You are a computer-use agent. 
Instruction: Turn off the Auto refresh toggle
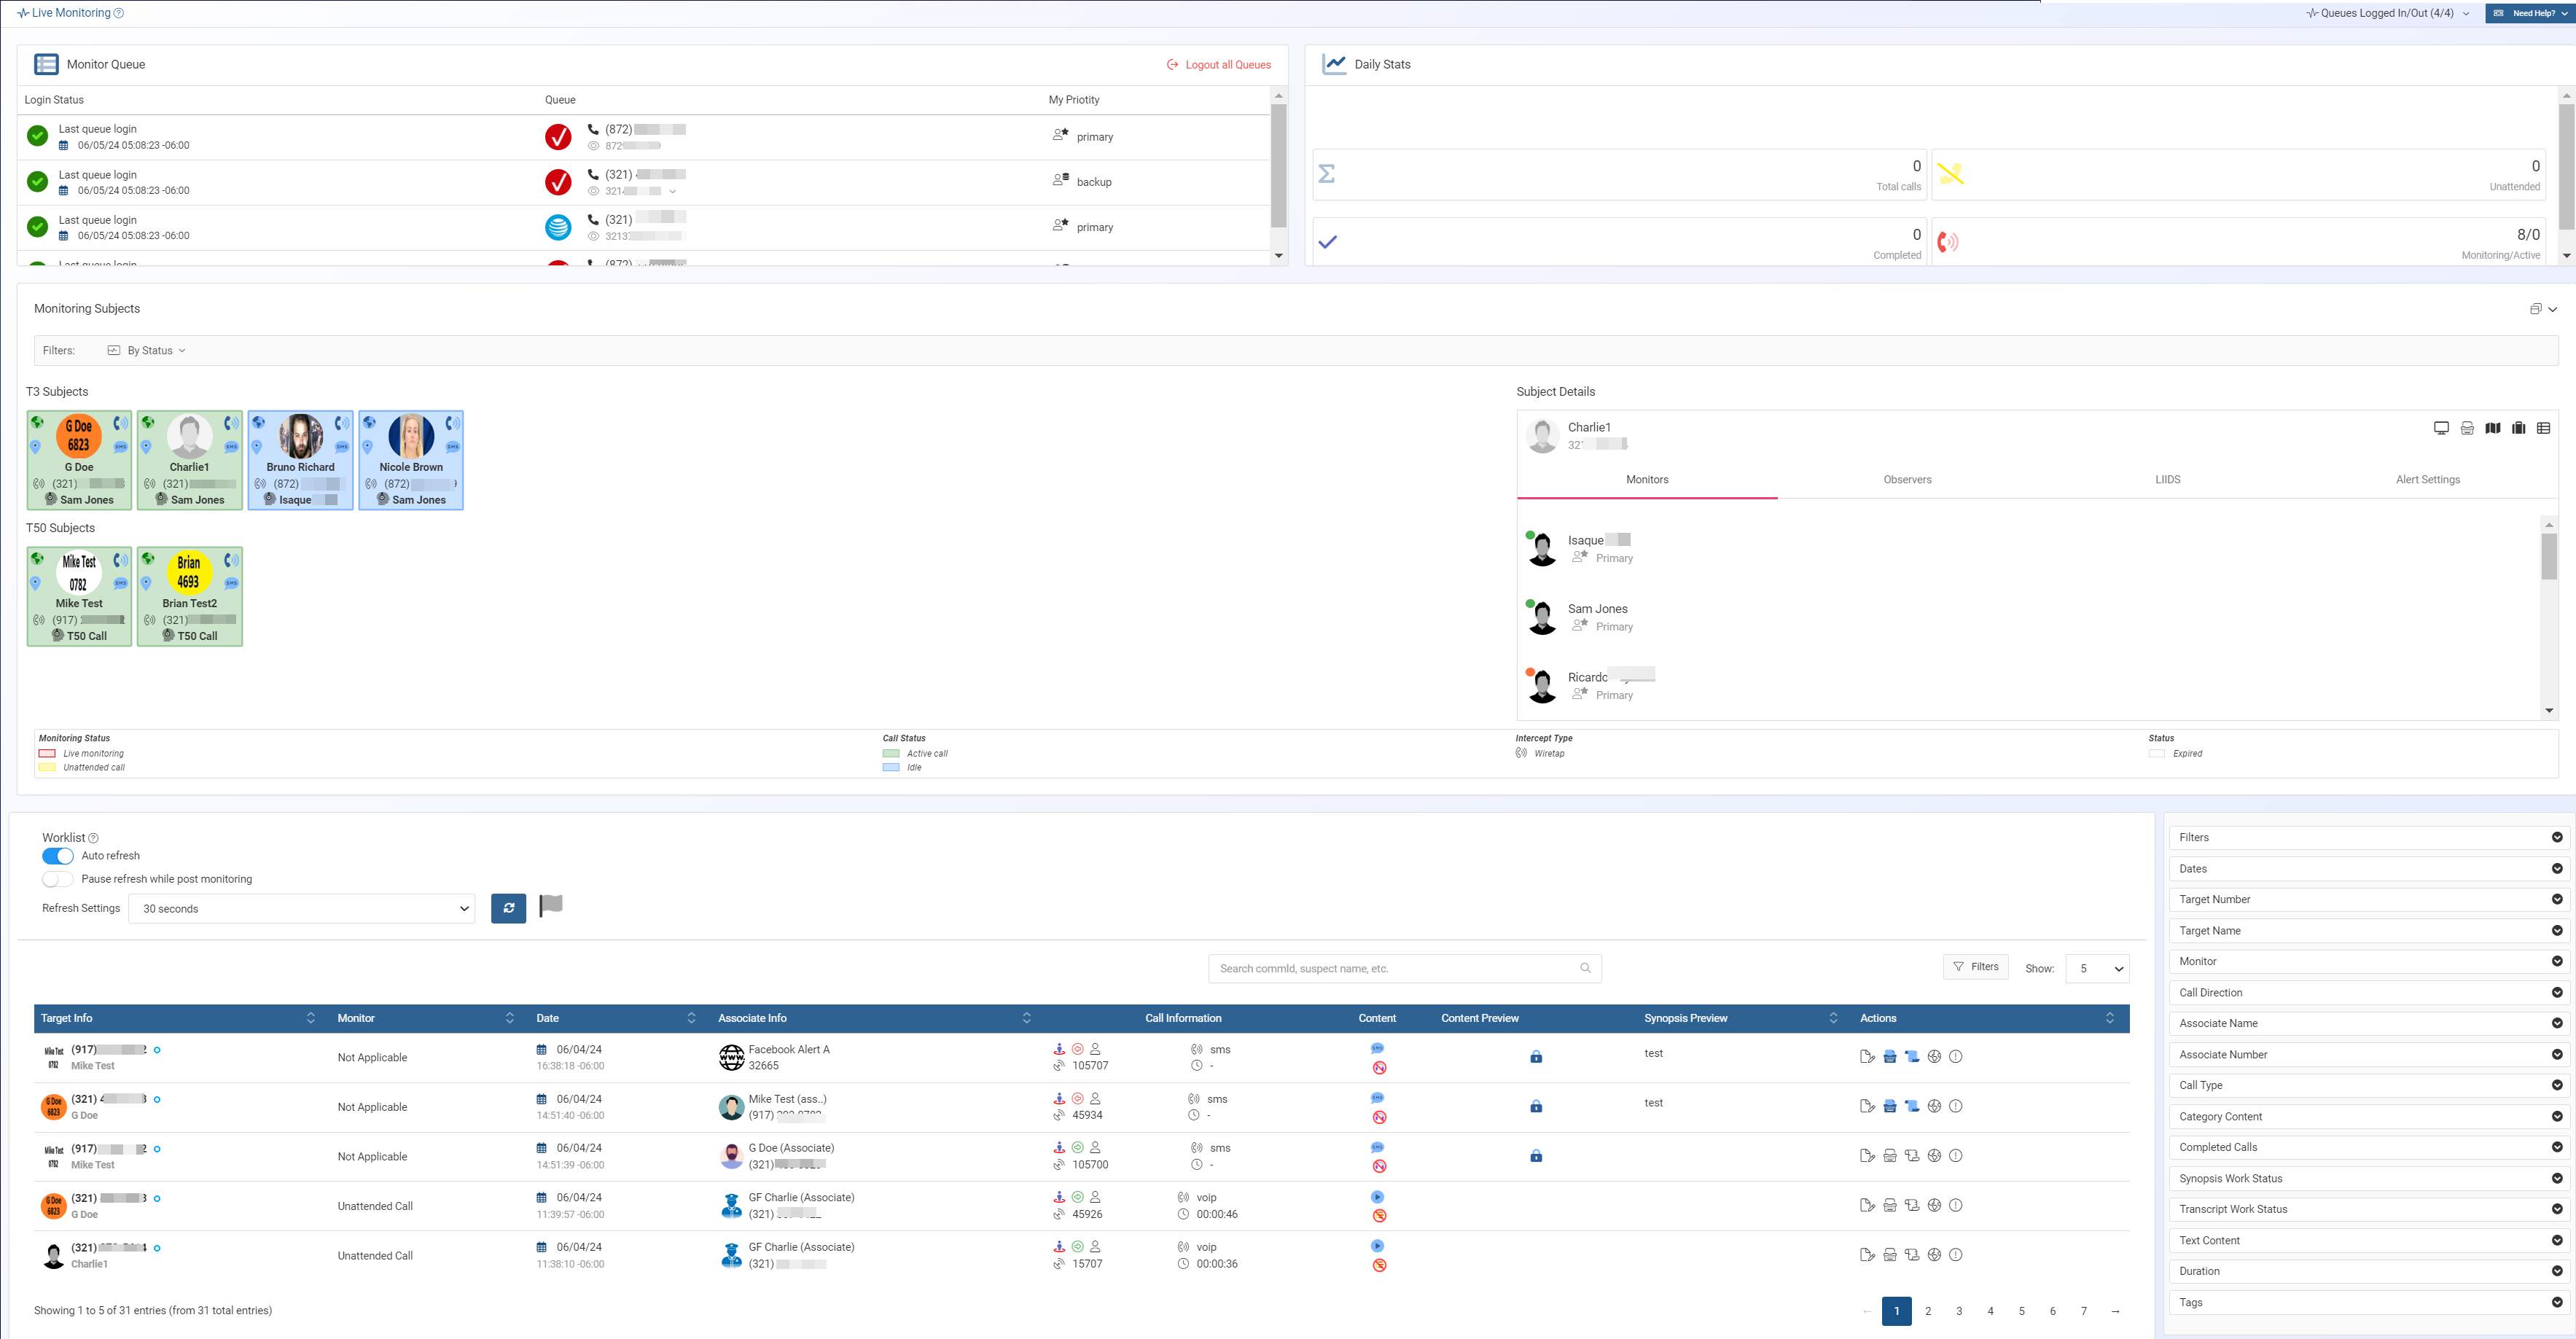click(58, 856)
